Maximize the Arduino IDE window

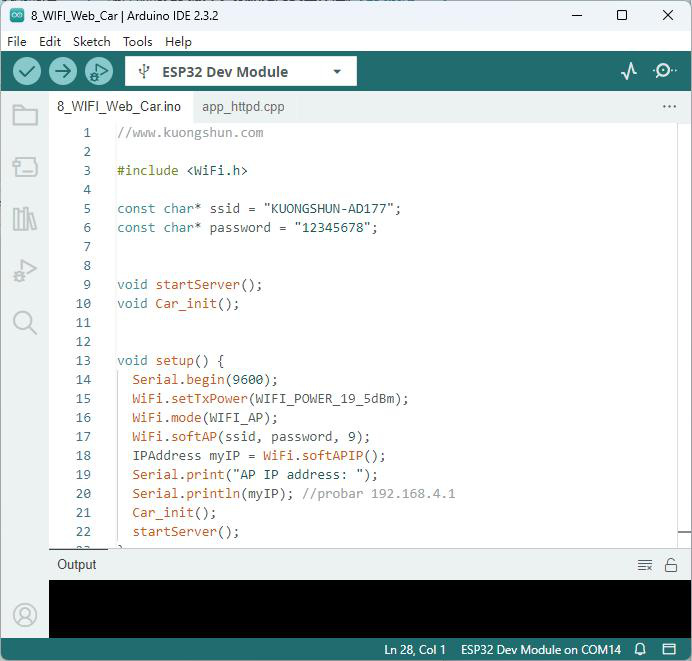coord(622,15)
